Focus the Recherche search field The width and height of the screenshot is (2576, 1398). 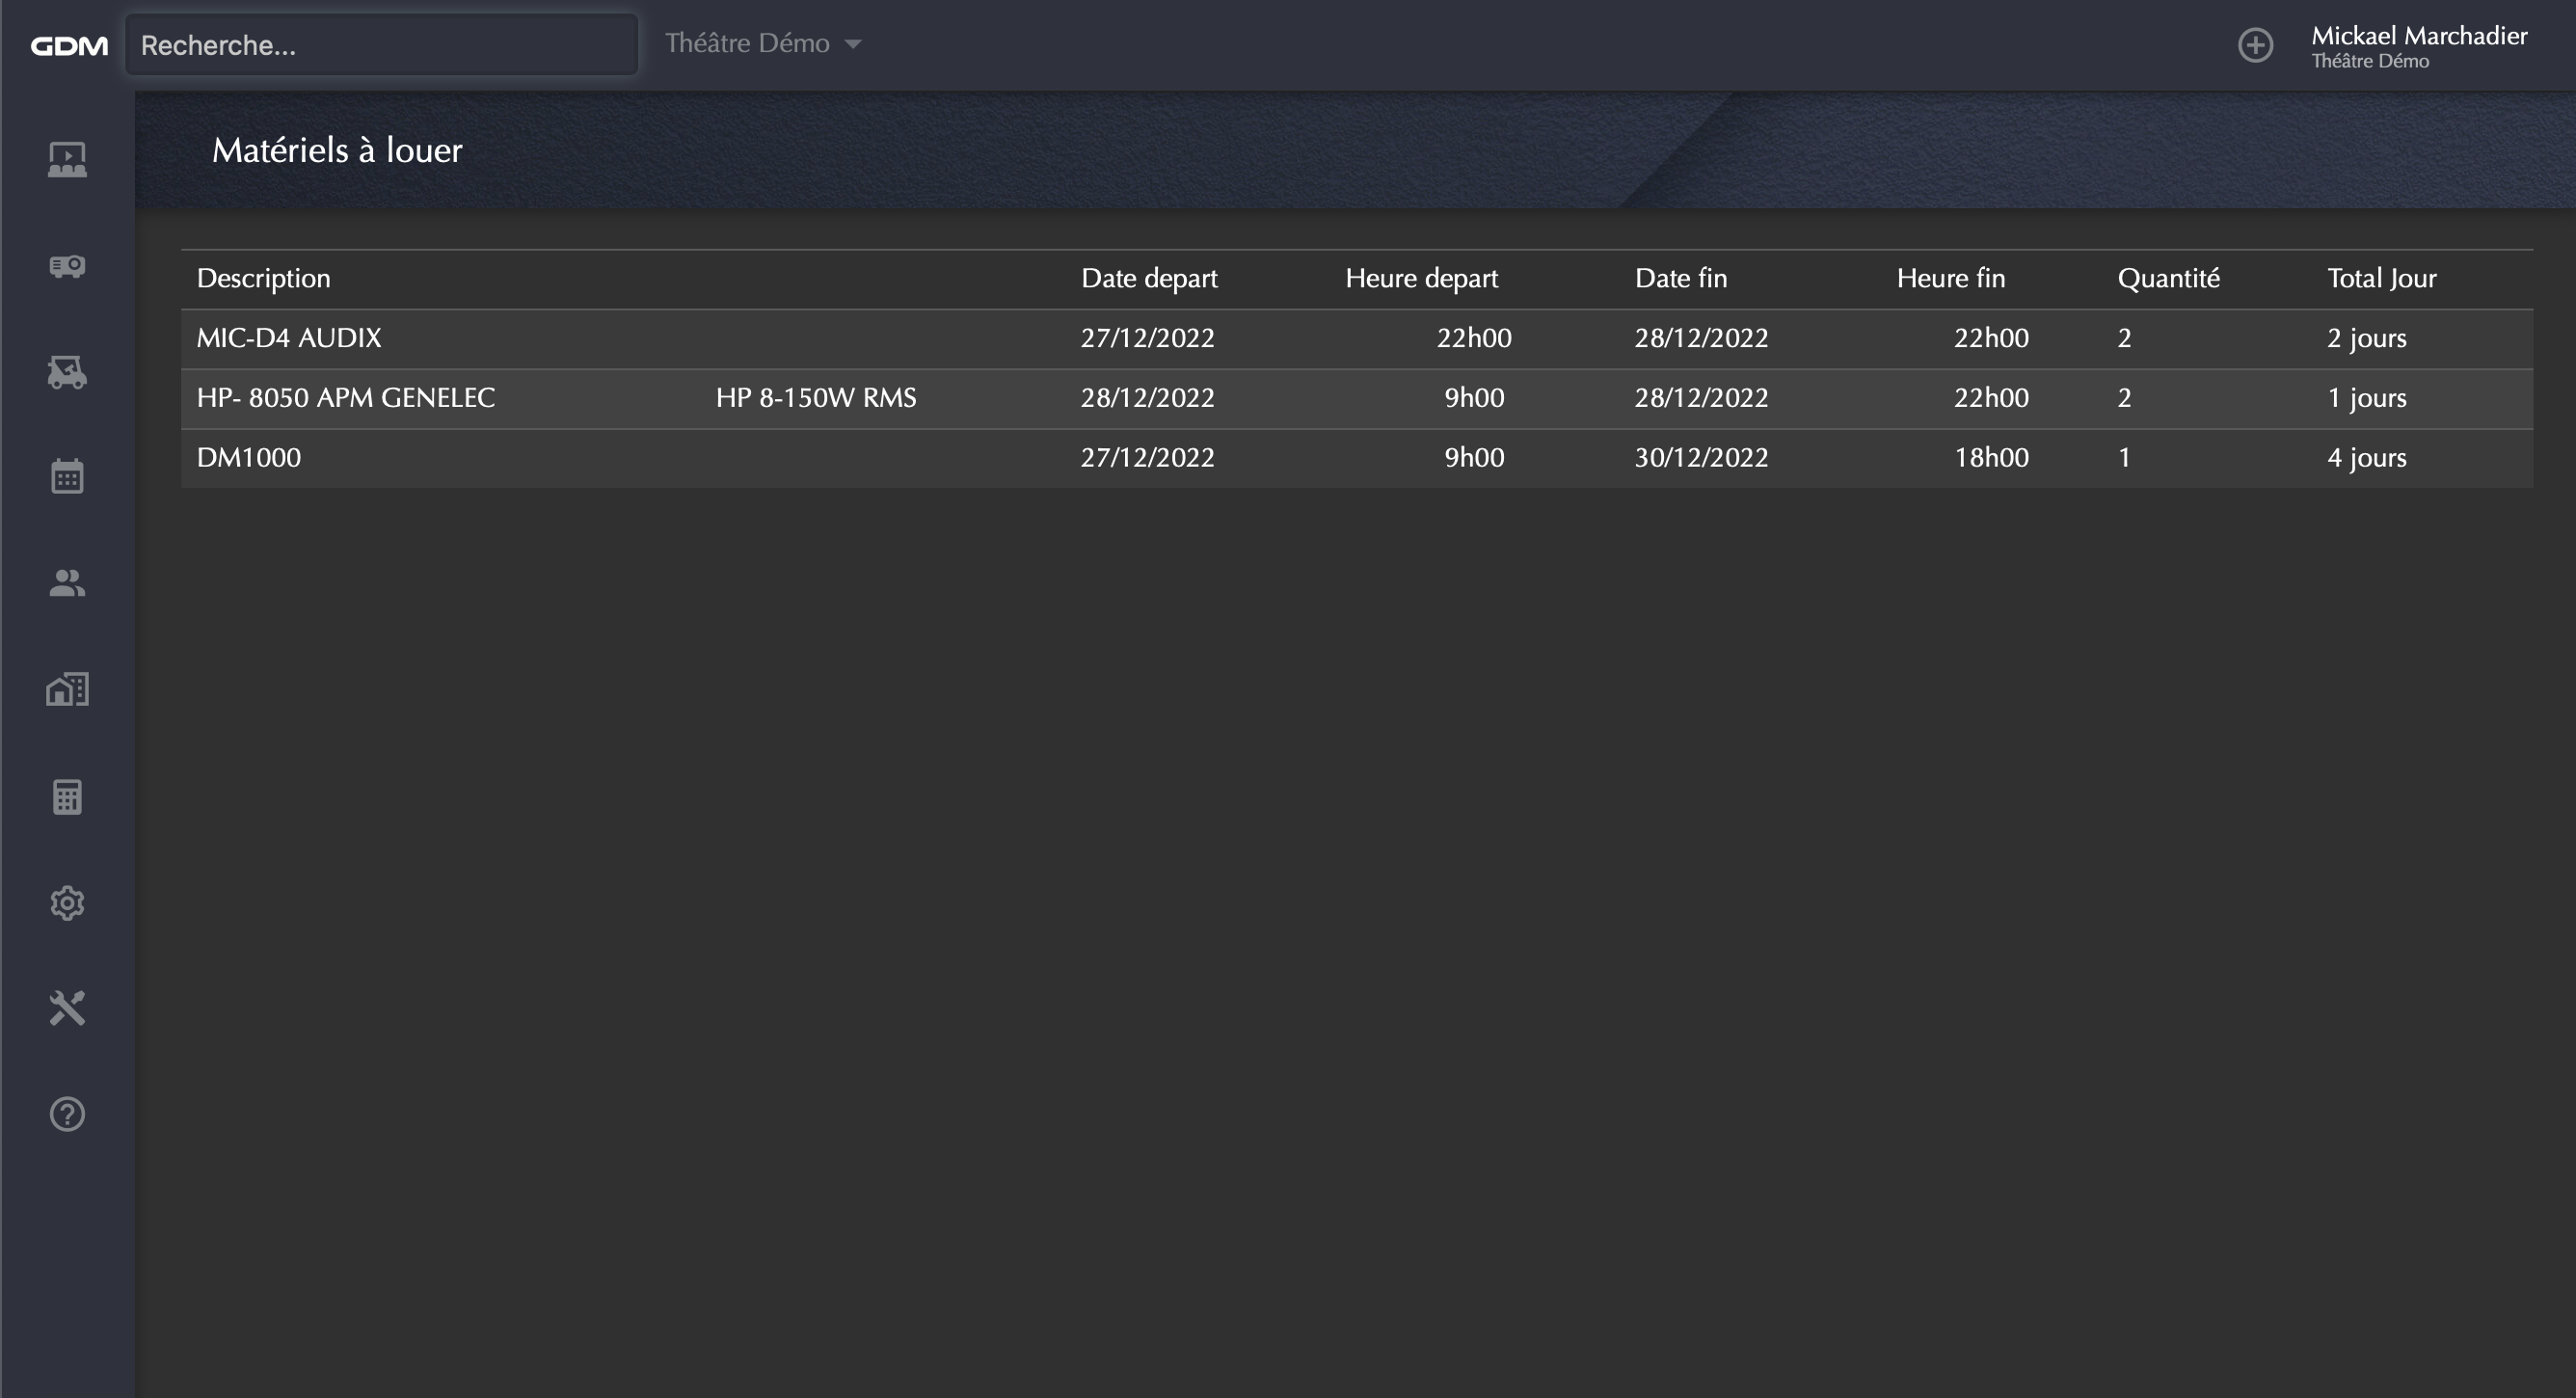click(381, 45)
